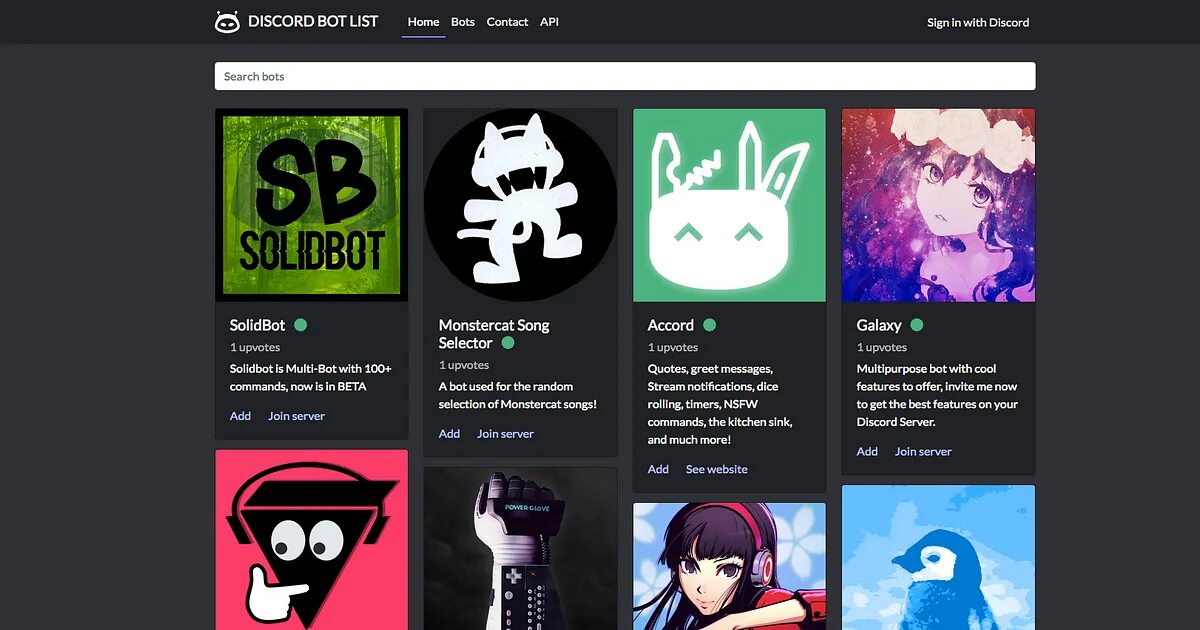This screenshot has width=1200, height=630.
Task: Add the Accord bot
Action: coord(658,469)
